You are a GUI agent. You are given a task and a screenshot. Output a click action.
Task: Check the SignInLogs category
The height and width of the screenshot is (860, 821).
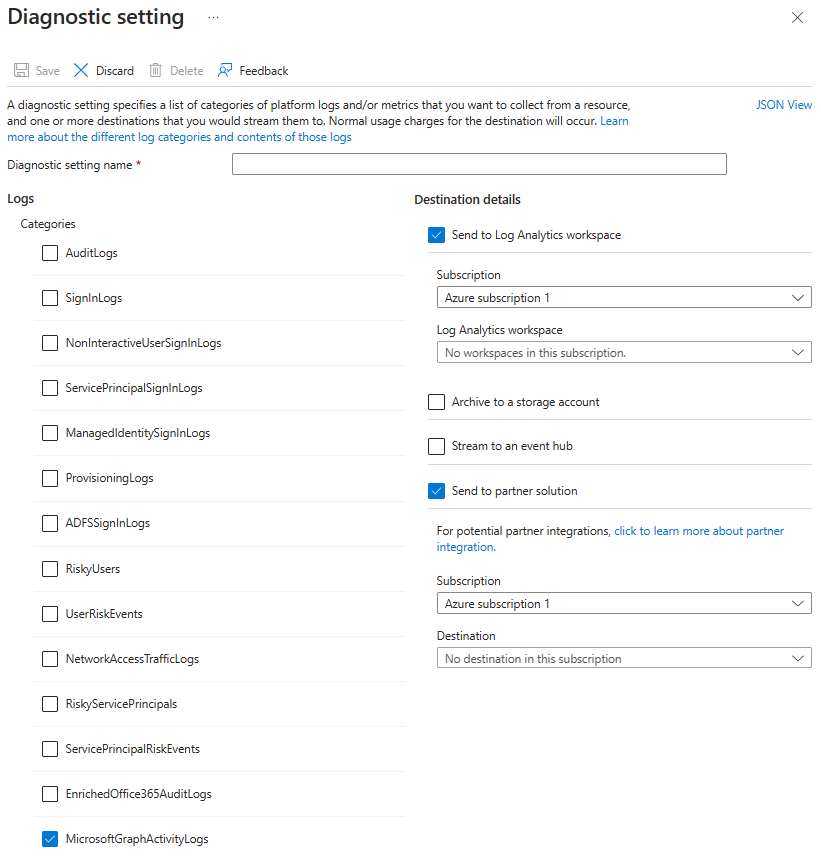tap(50, 298)
